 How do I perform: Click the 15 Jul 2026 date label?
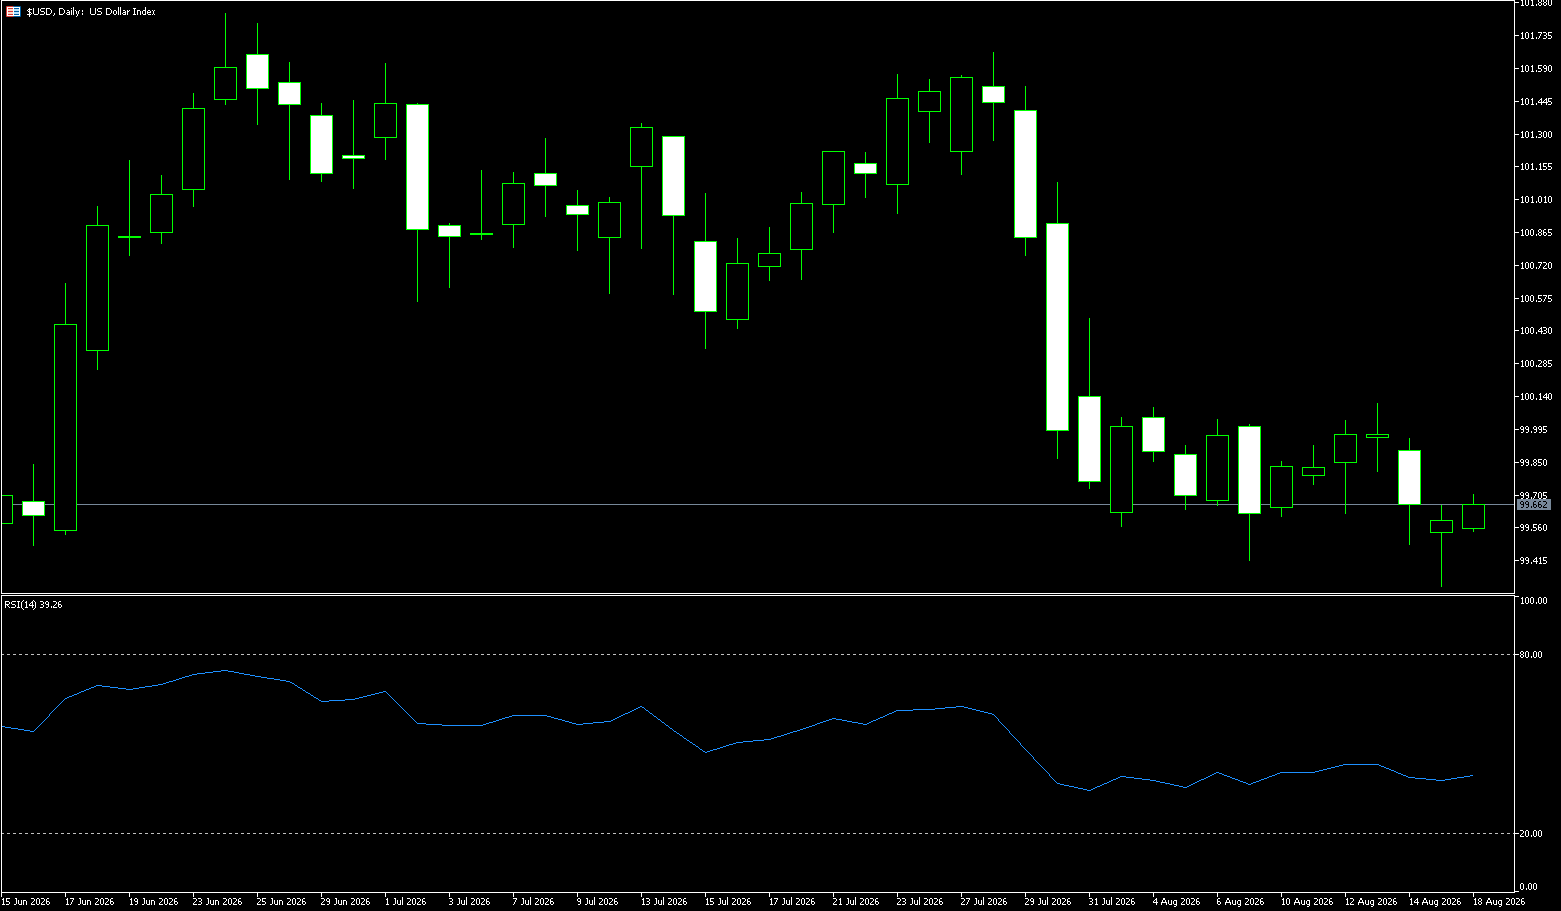tap(728, 902)
